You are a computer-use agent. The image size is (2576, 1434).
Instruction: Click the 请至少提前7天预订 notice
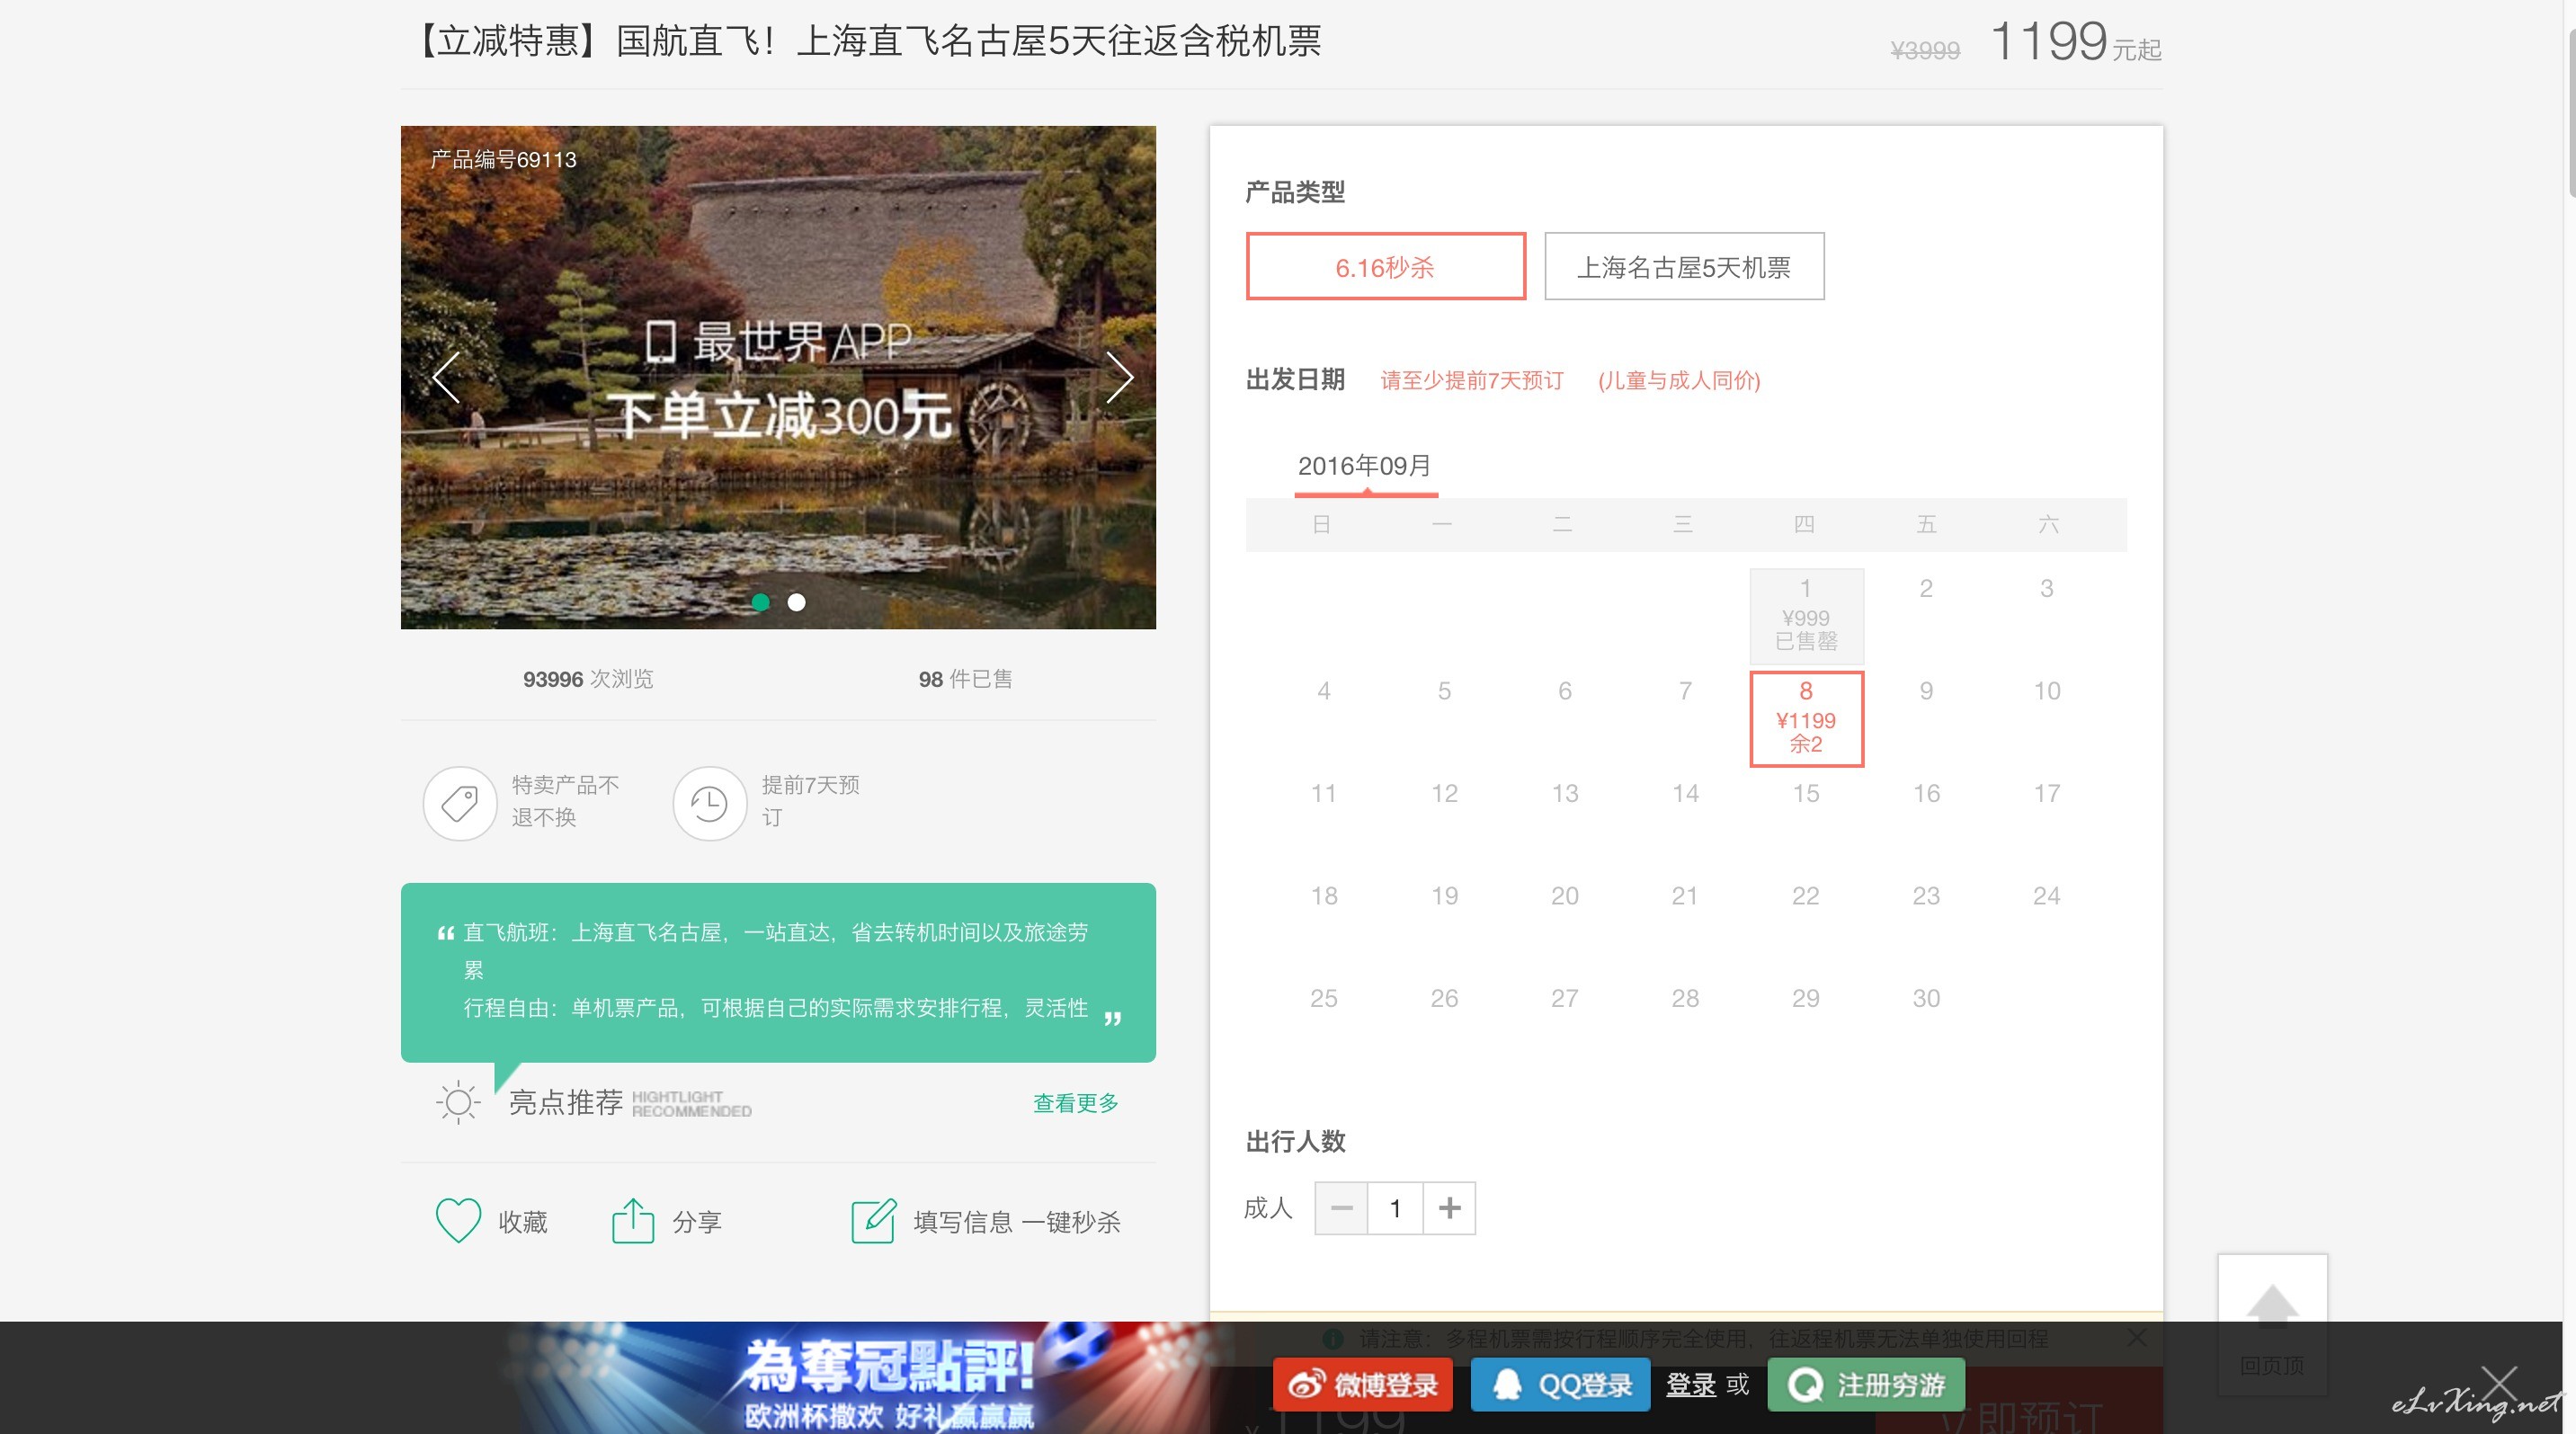click(x=1472, y=380)
